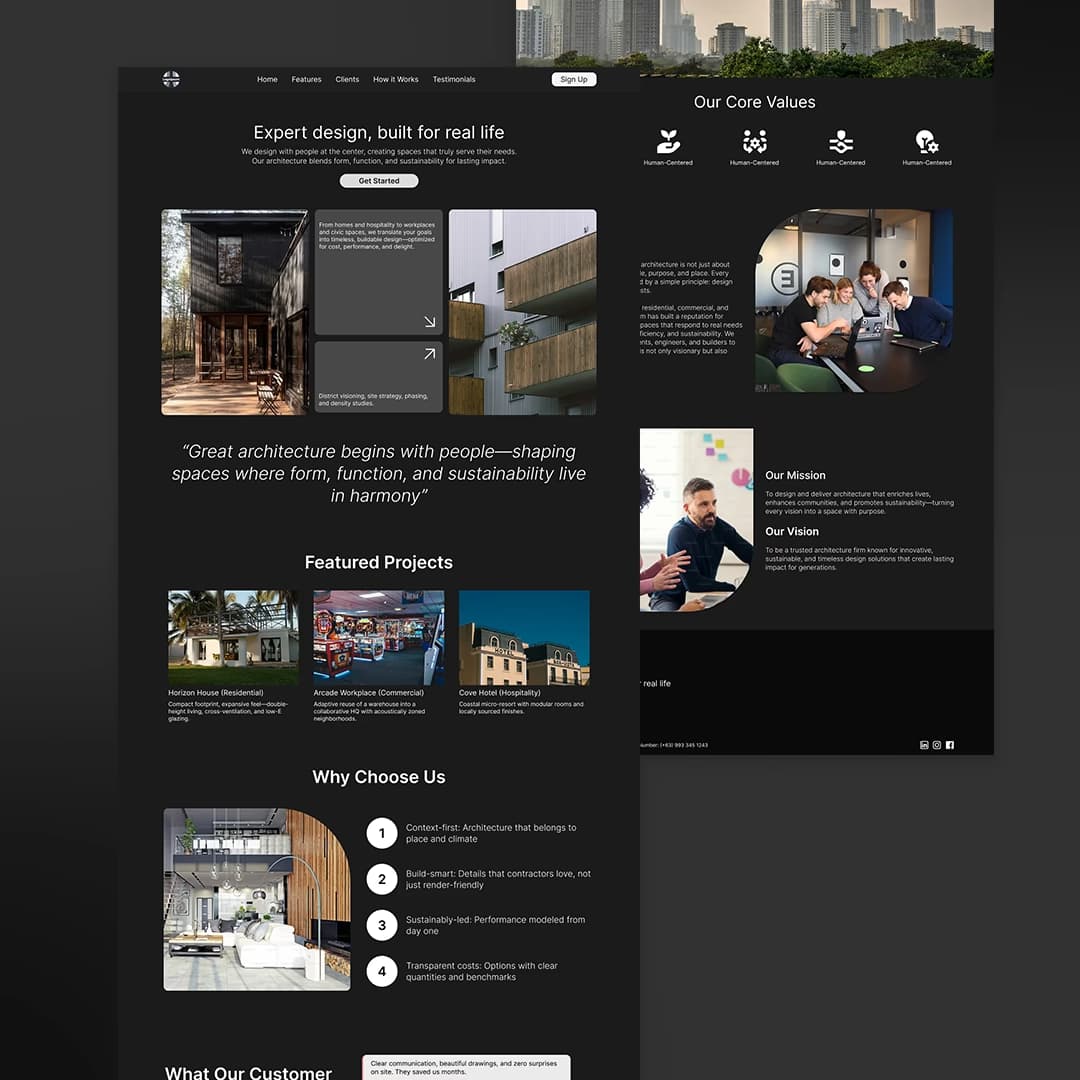Image resolution: width=1080 pixels, height=1080 pixels.
Task: Open the Clients navigation item
Action: click(347, 79)
